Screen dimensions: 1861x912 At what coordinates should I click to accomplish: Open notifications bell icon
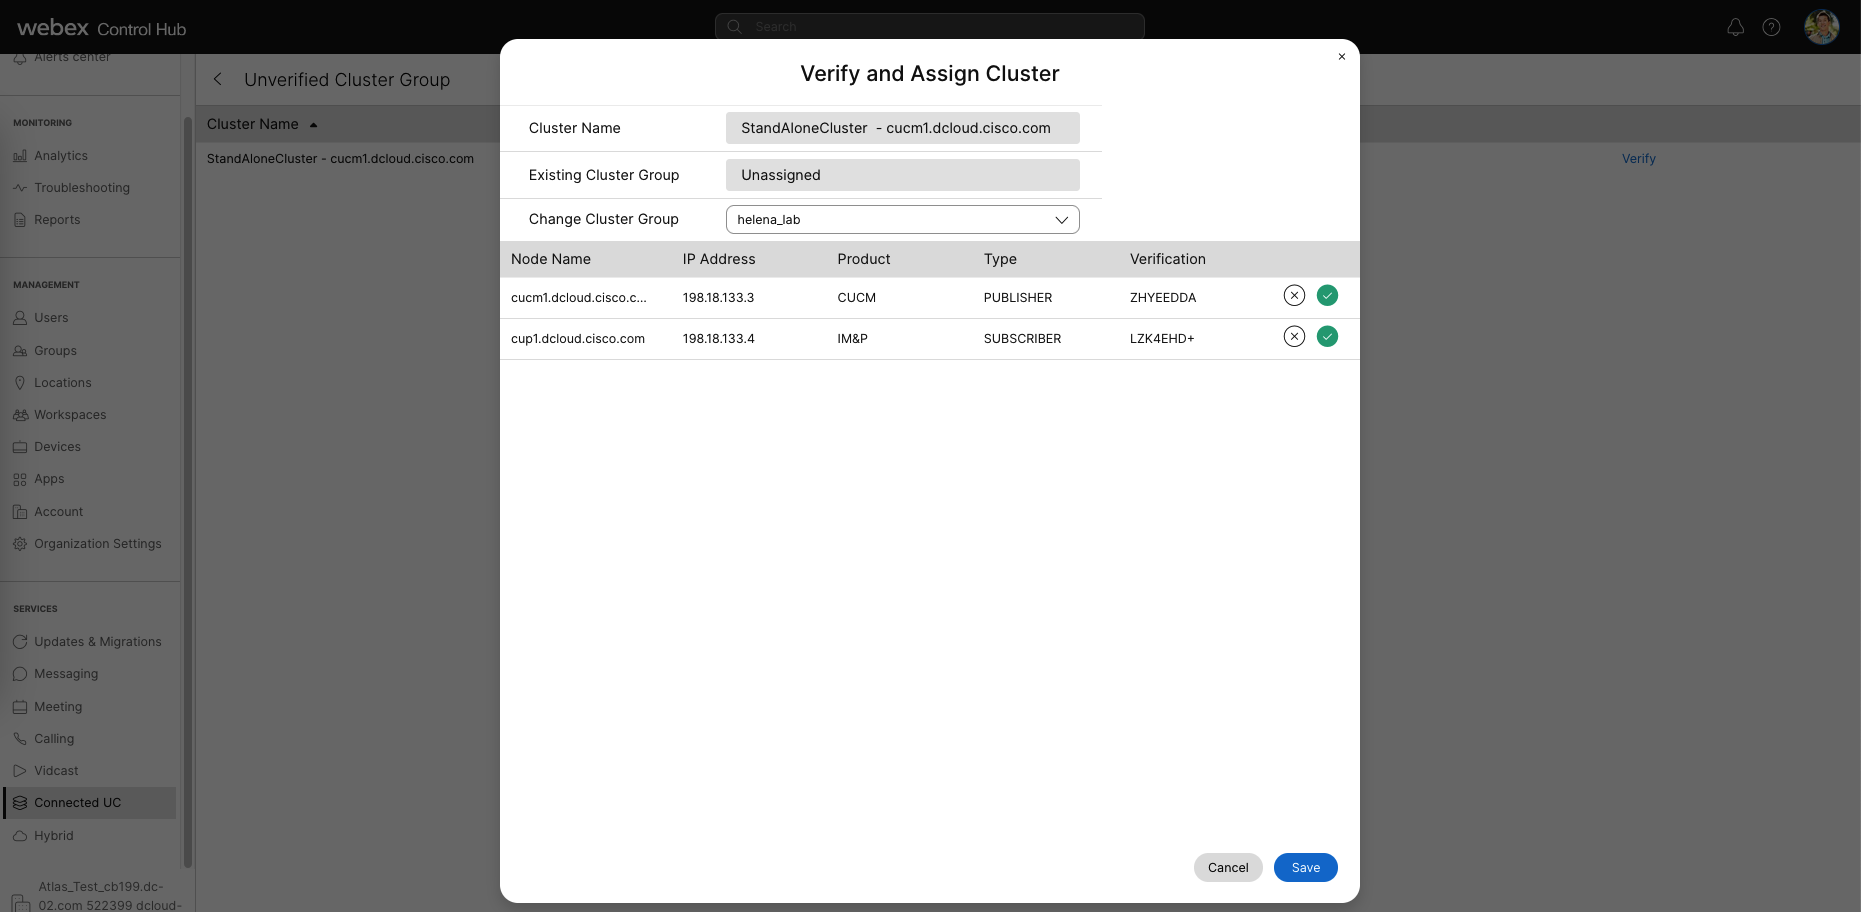point(1736,27)
